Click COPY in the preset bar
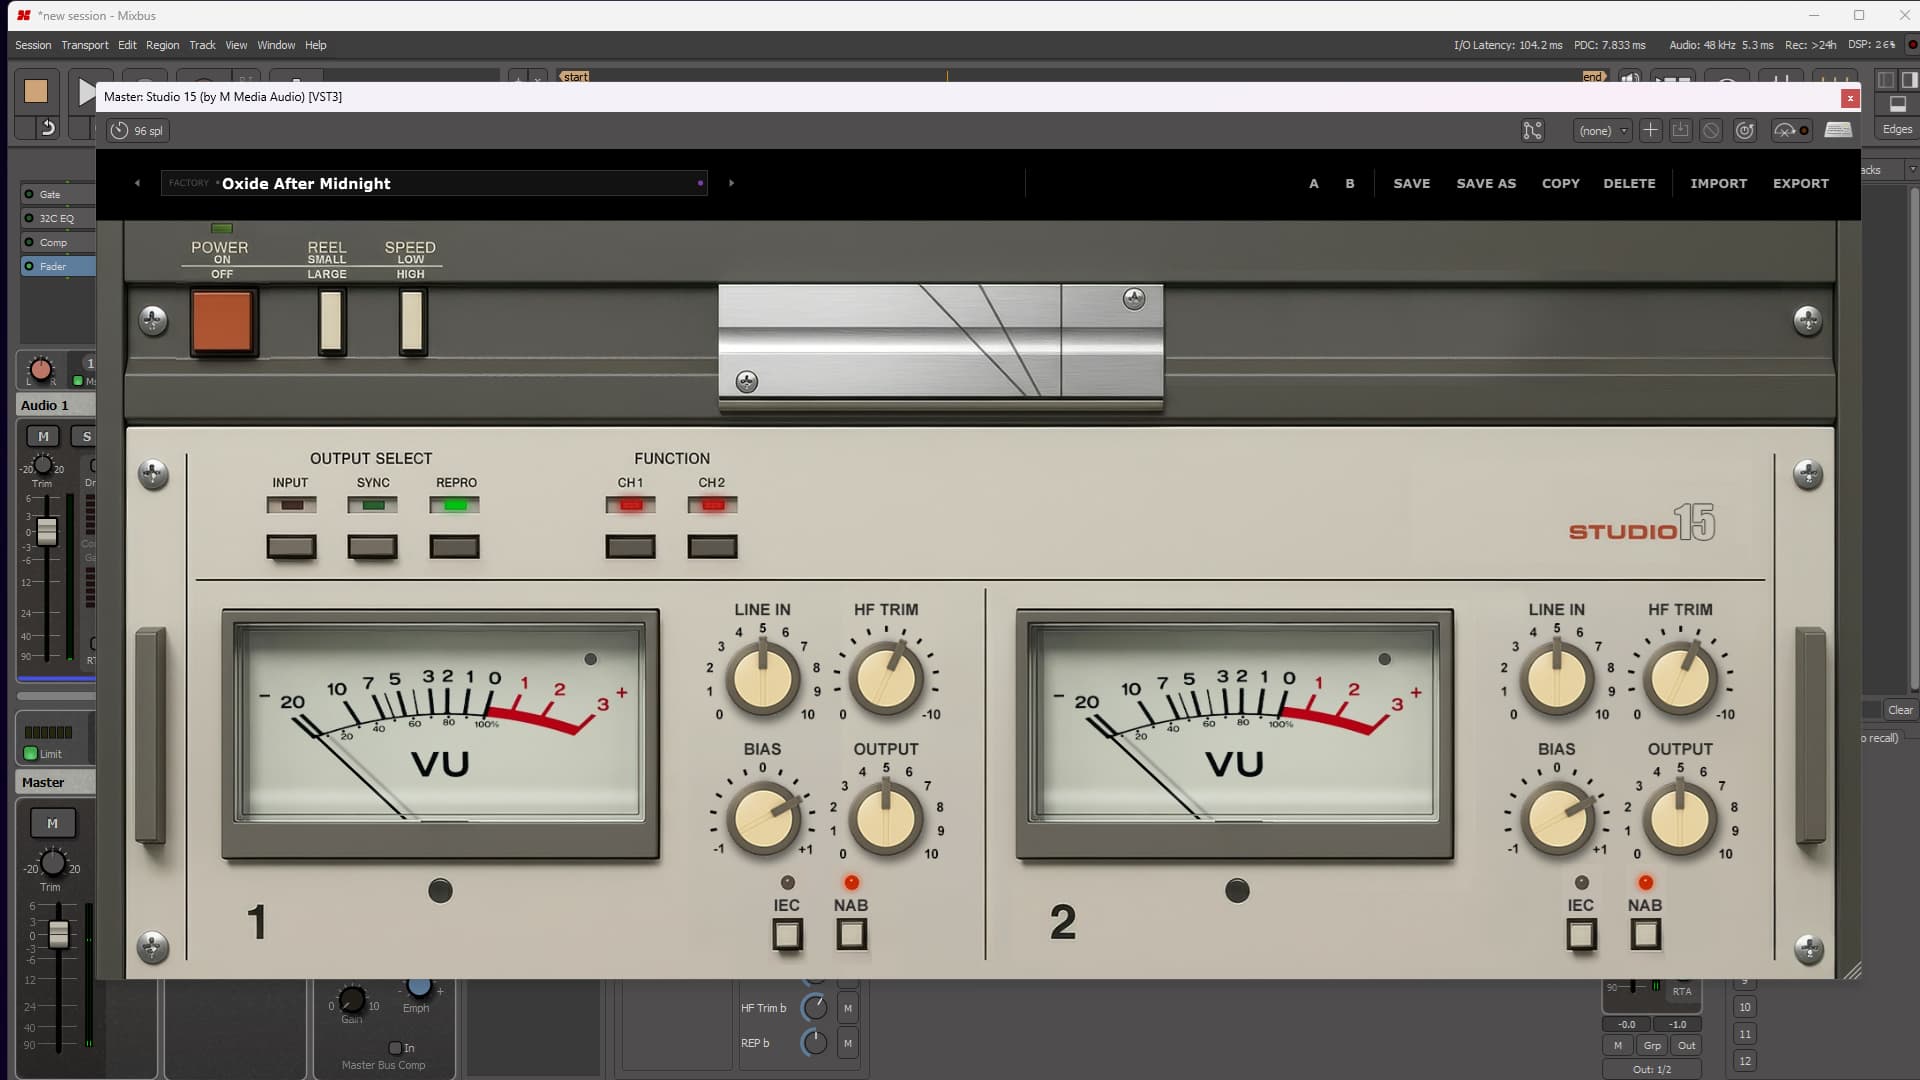The image size is (1920, 1080). 1561,184
